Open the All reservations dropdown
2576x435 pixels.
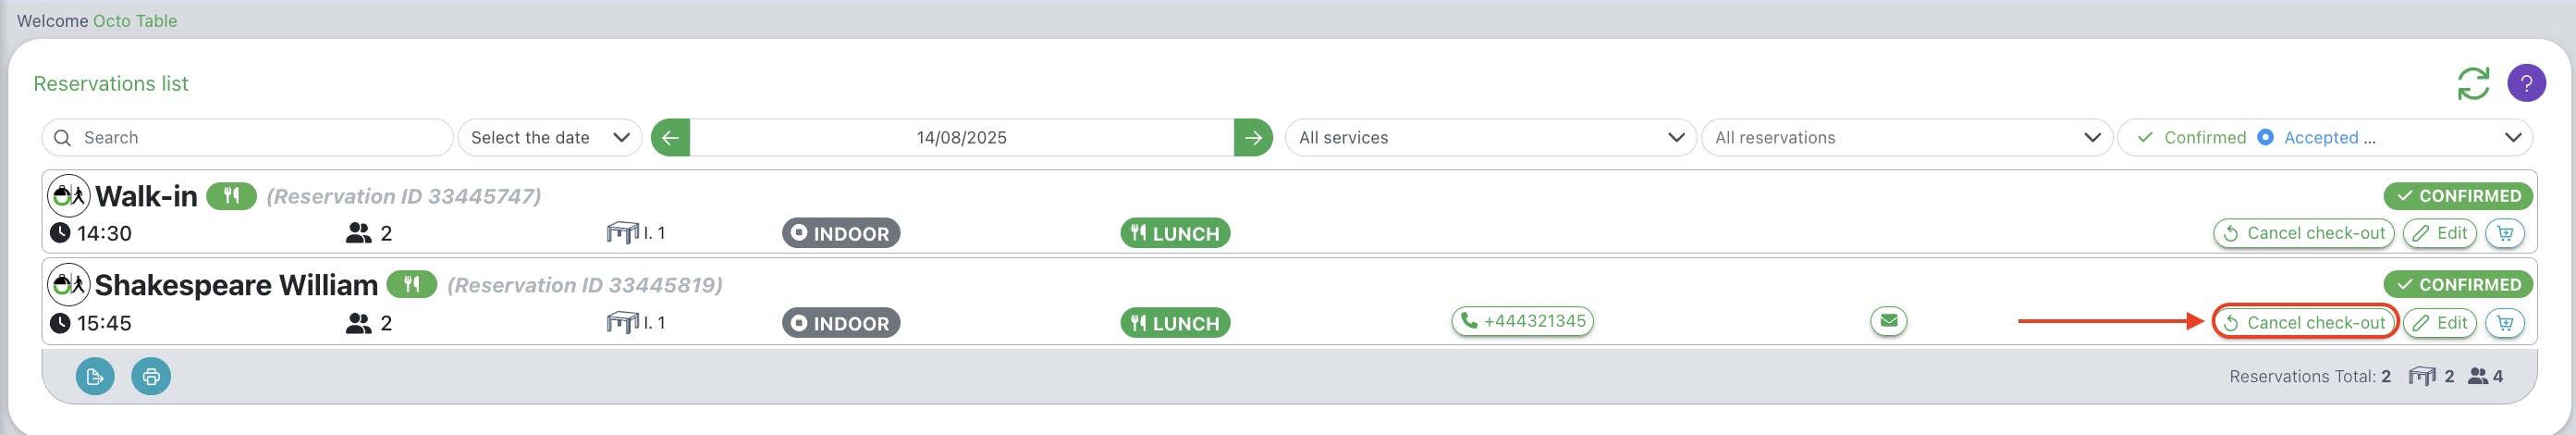(x=1906, y=137)
